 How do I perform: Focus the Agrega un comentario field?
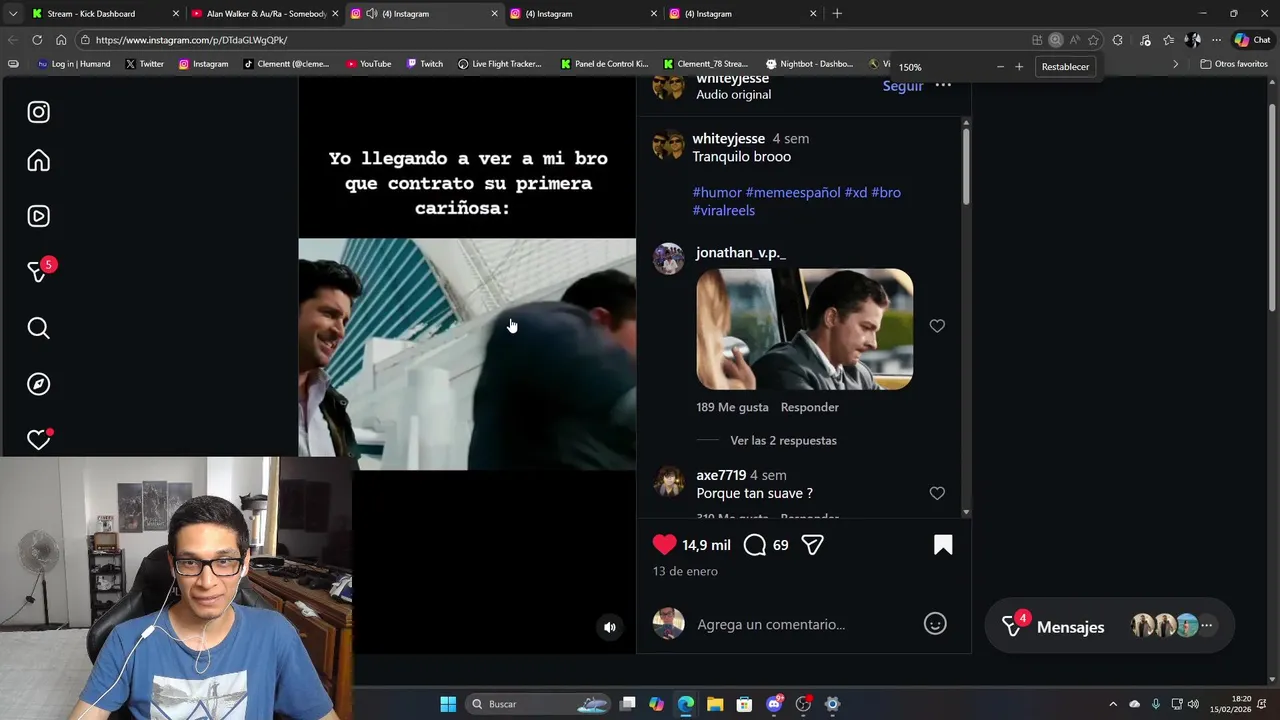click(x=771, y=624)
